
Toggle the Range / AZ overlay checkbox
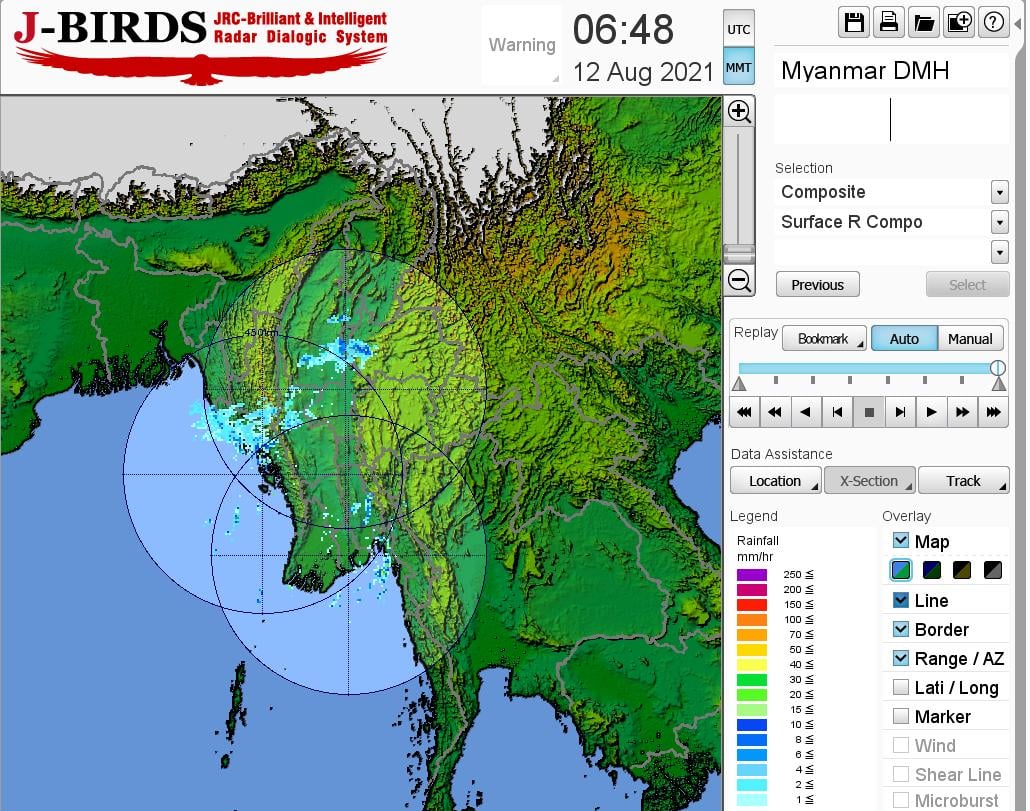(901, 658)
